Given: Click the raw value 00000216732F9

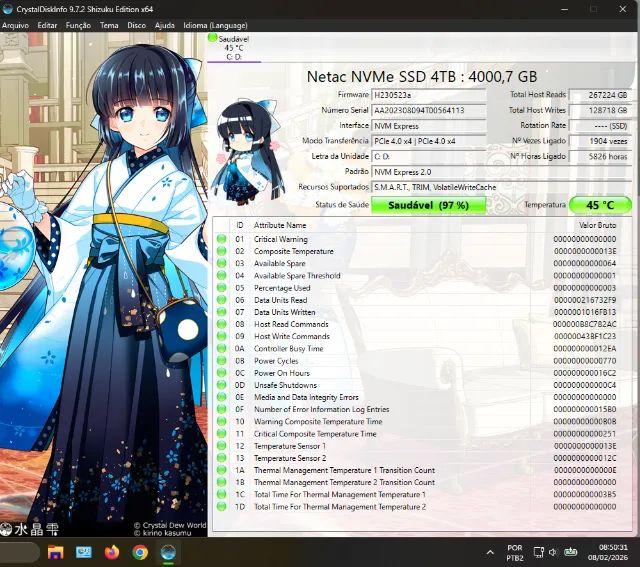Looking at the screenshot, I should (x=585, y=300).
